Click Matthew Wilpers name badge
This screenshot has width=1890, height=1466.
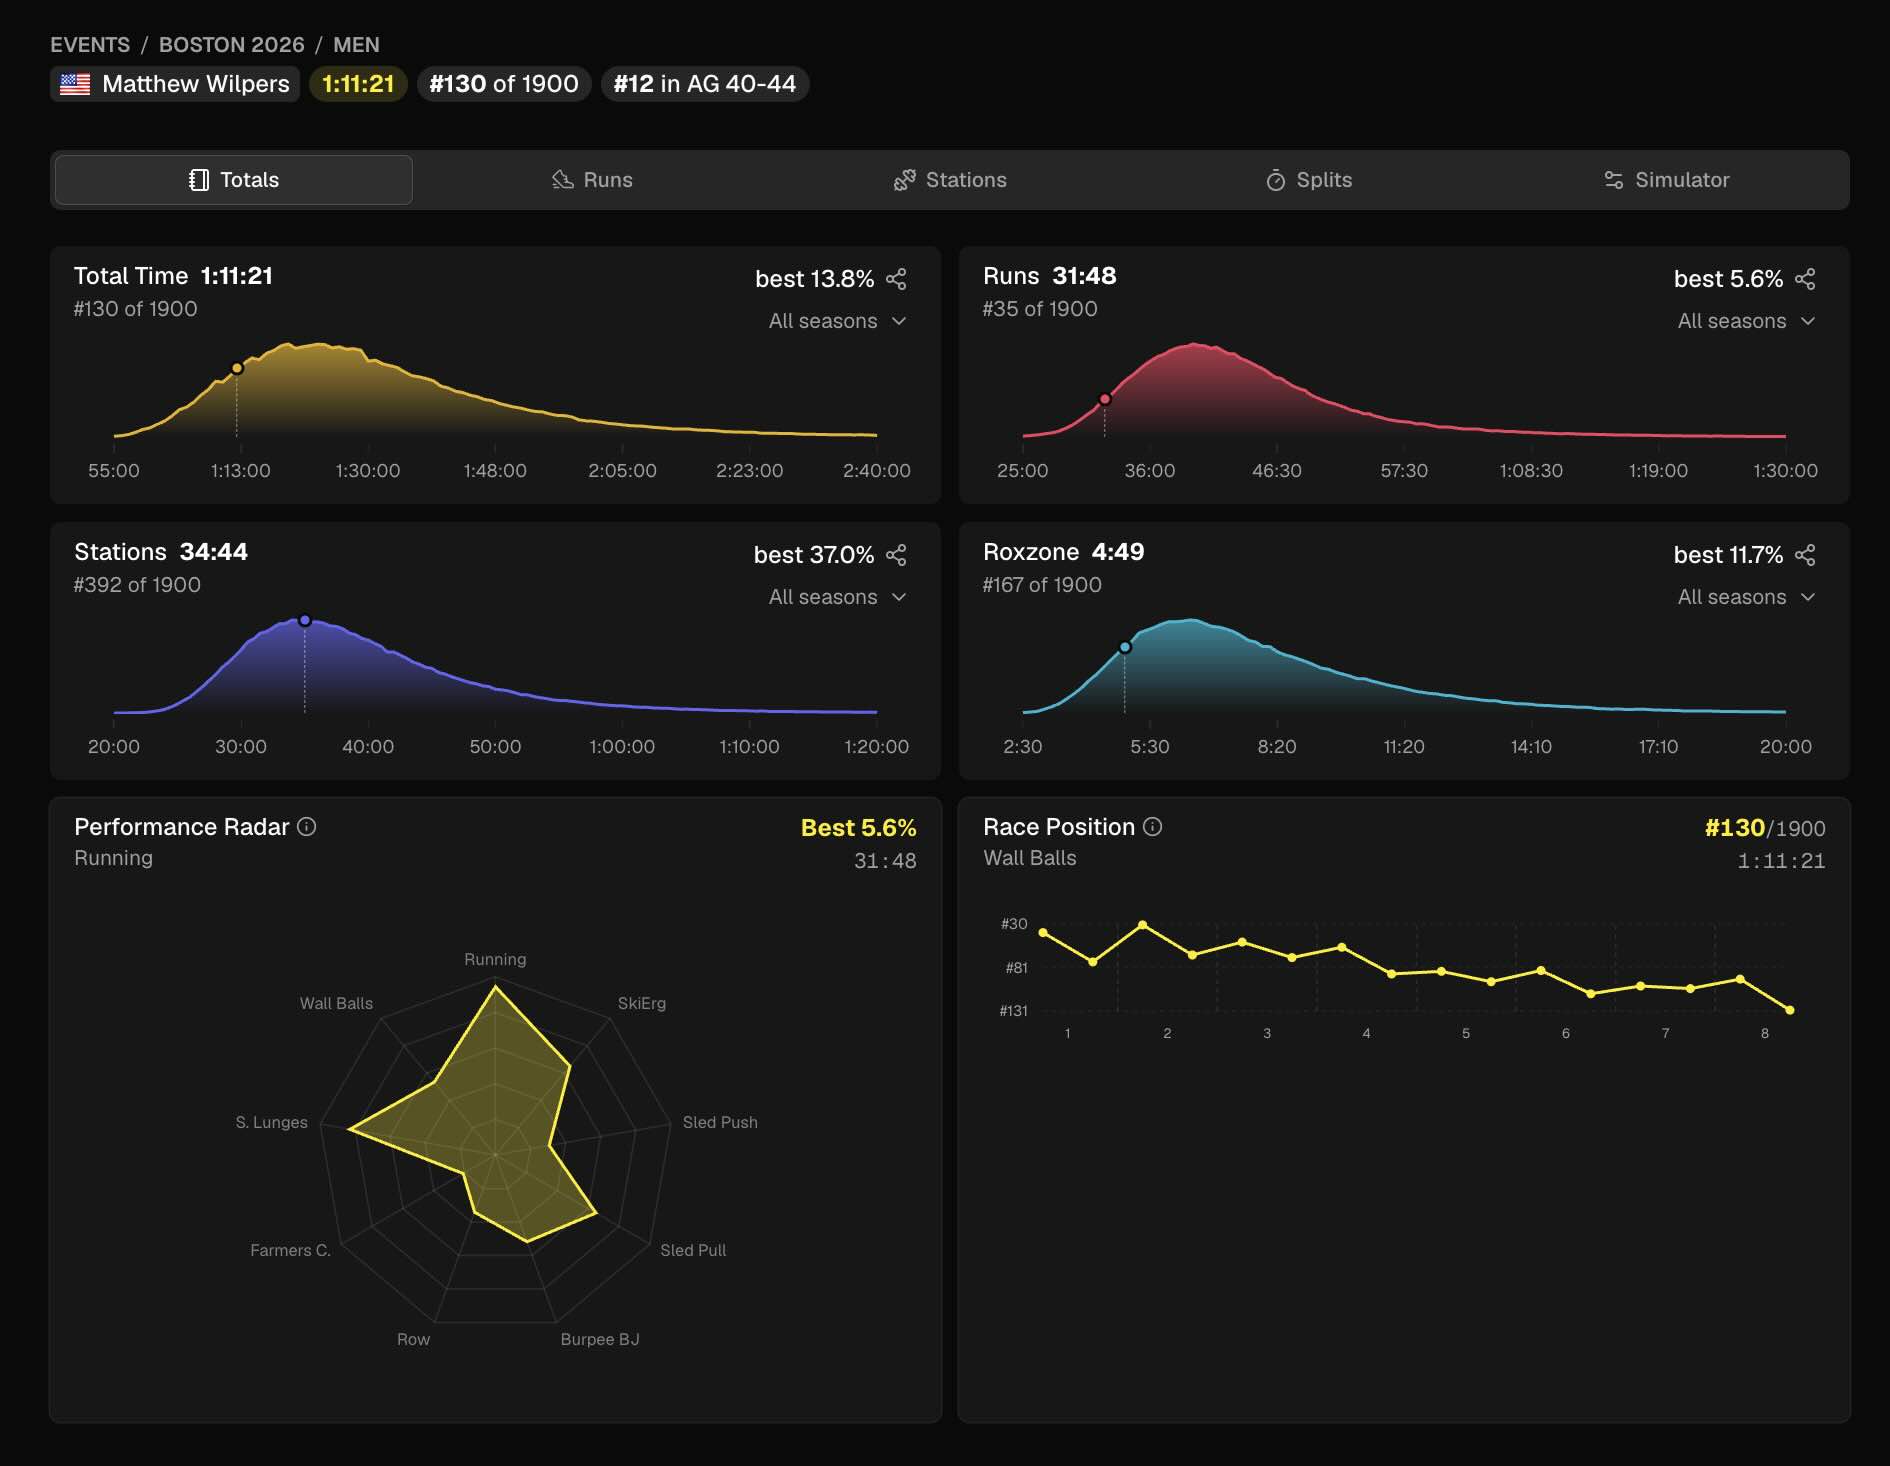(175, 84)
